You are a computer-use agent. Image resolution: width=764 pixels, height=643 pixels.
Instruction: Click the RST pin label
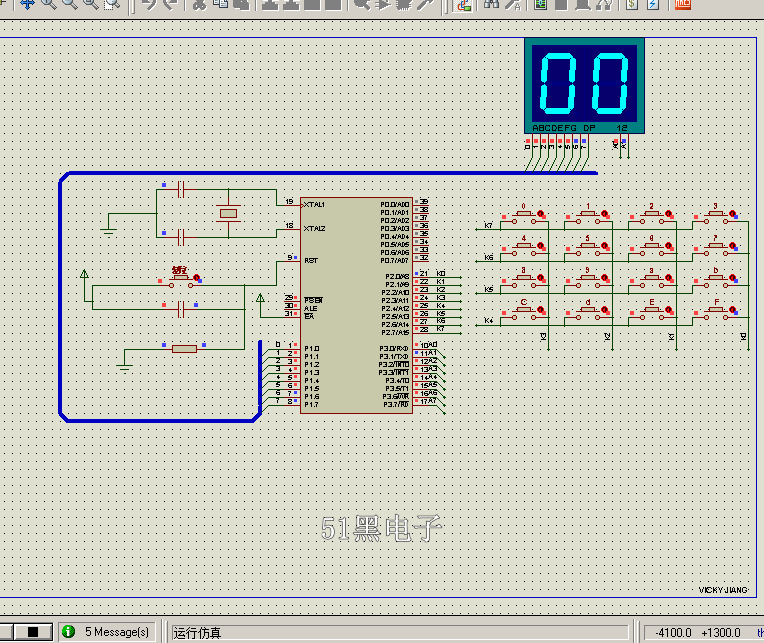[x=311, y=261]
